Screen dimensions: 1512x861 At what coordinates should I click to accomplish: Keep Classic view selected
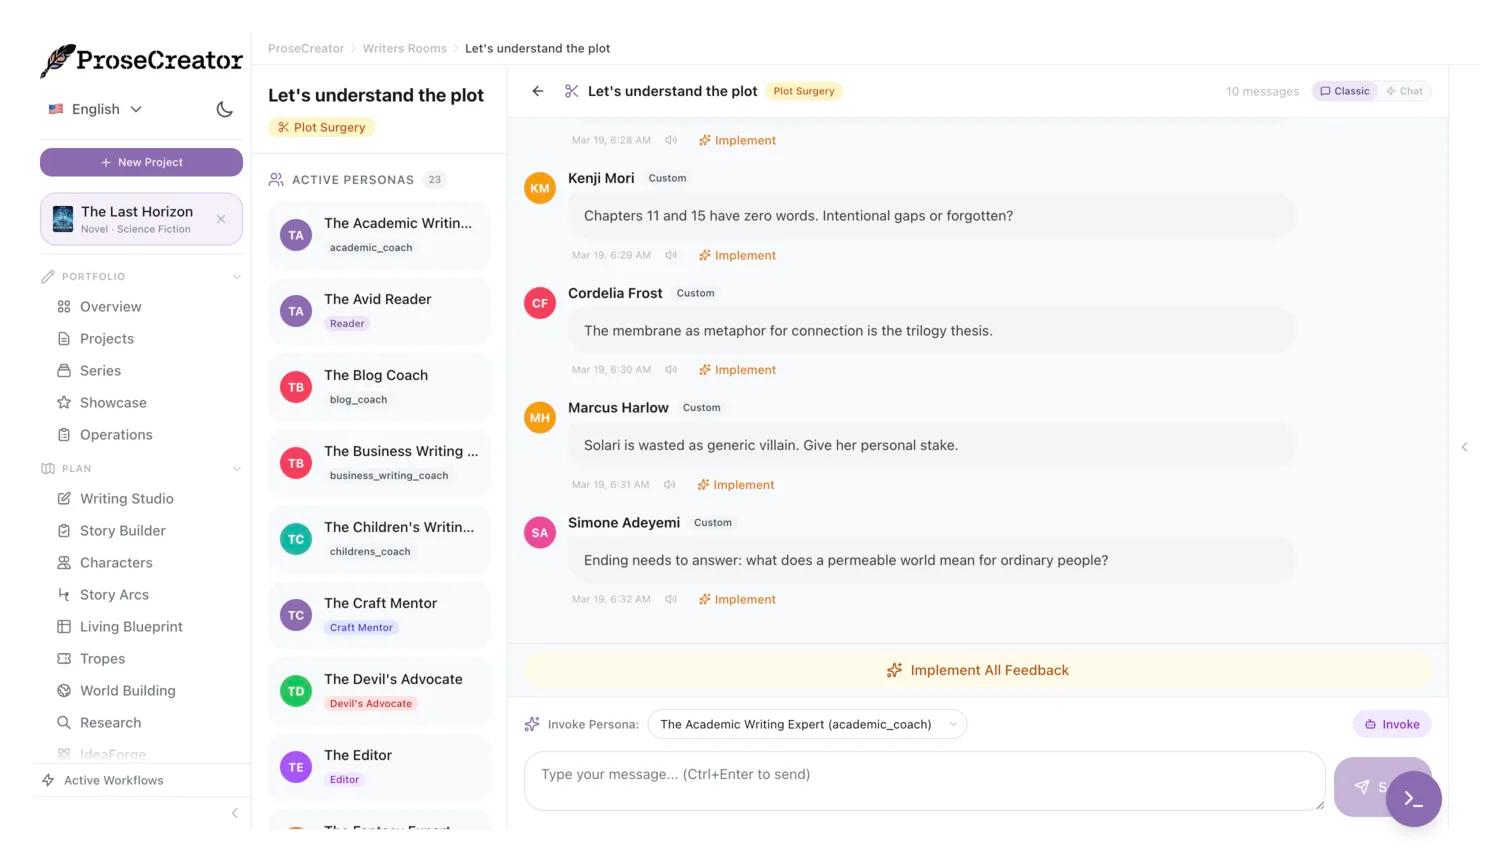point(1344,91)
